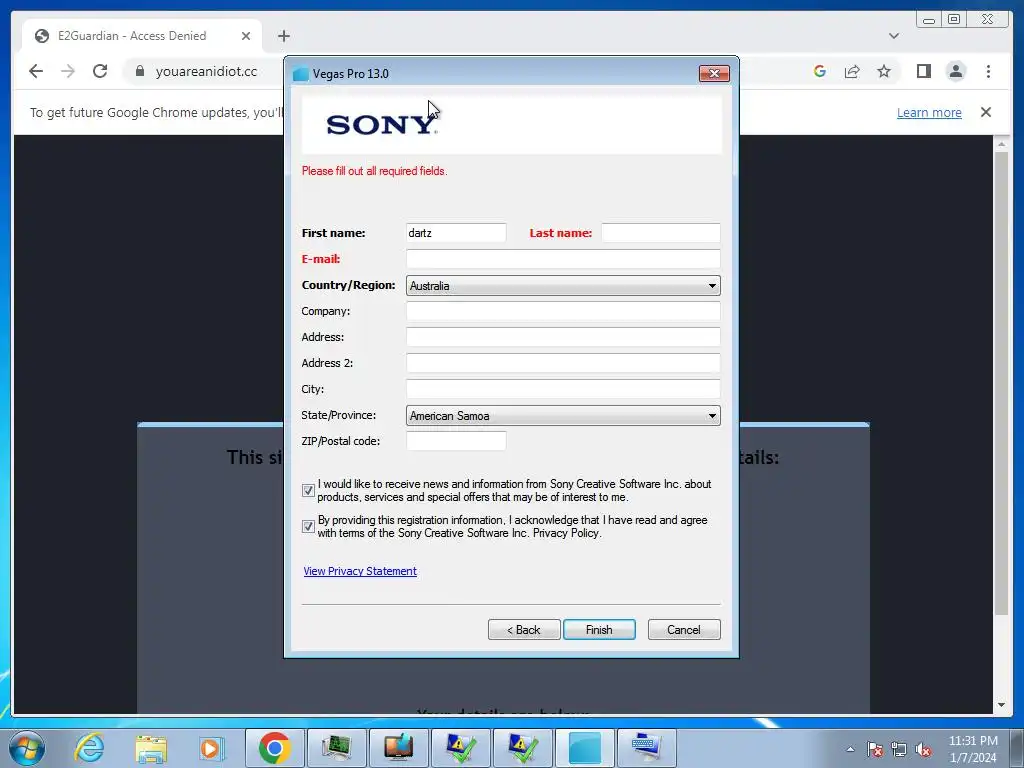
Task: Open a new tab with plus button
Action: click(x=283, y=36)
